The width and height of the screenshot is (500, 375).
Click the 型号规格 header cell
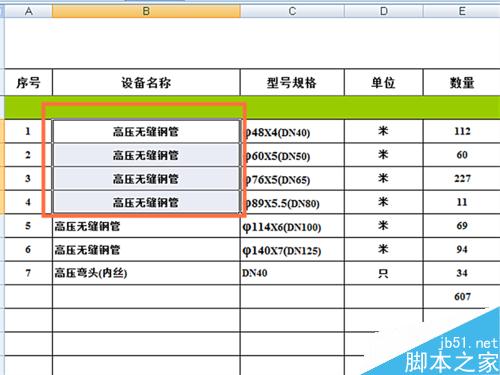[x=292, y=82]
